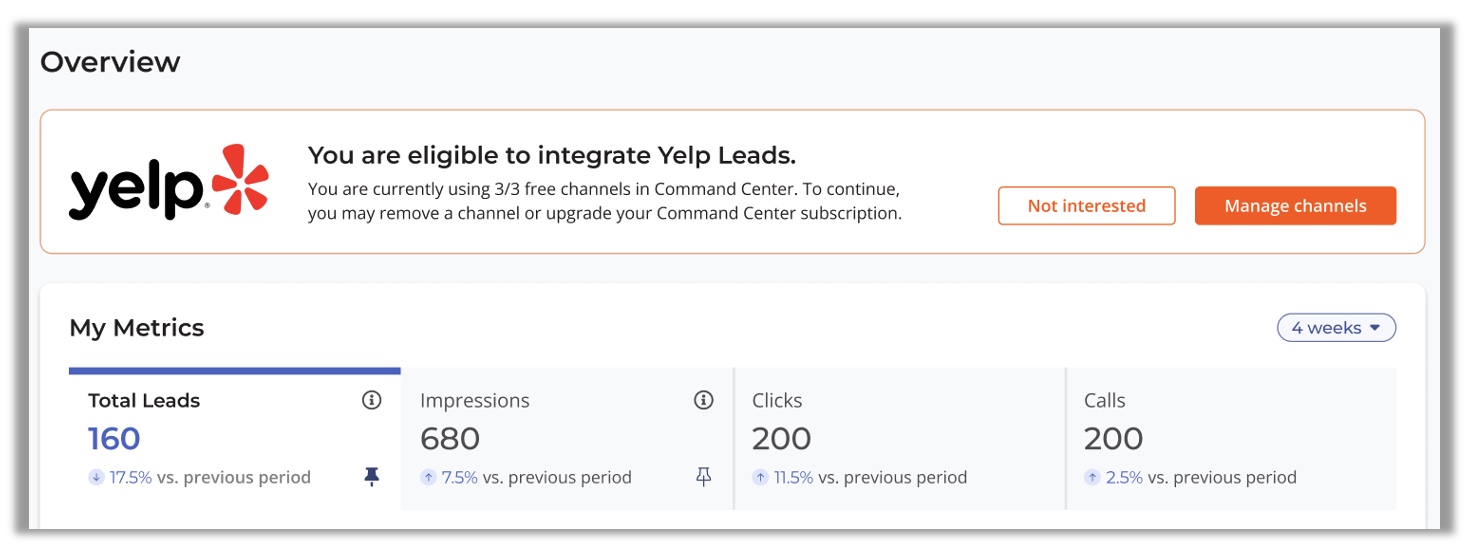
Task: Click the up arrow beside 11.5%
Action: [x=760, y=478]
